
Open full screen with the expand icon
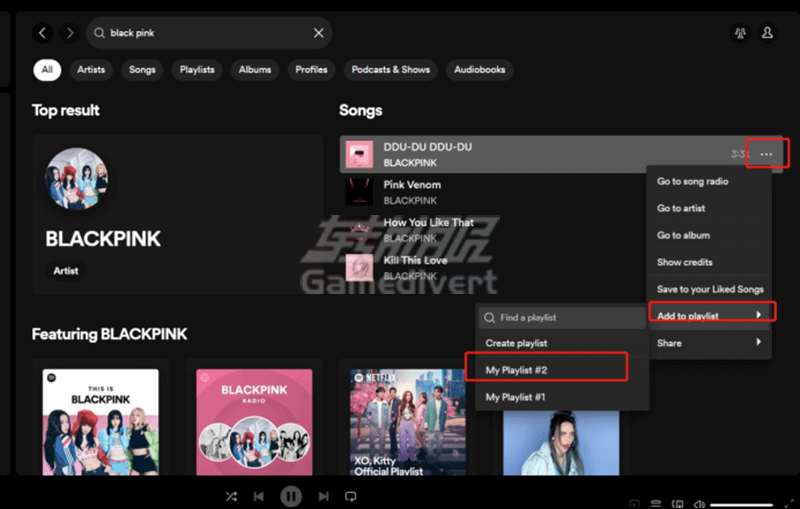coord(788,504)
